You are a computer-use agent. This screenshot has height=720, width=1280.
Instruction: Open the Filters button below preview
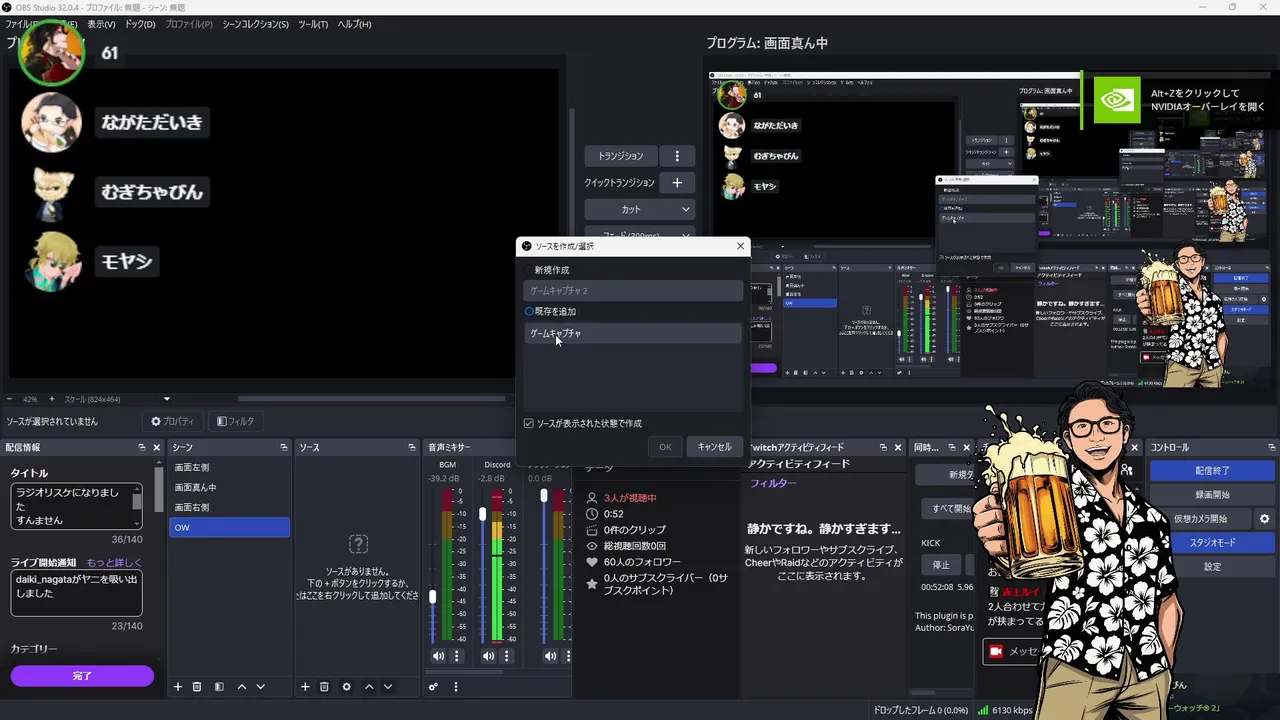(x=236, y=422)
